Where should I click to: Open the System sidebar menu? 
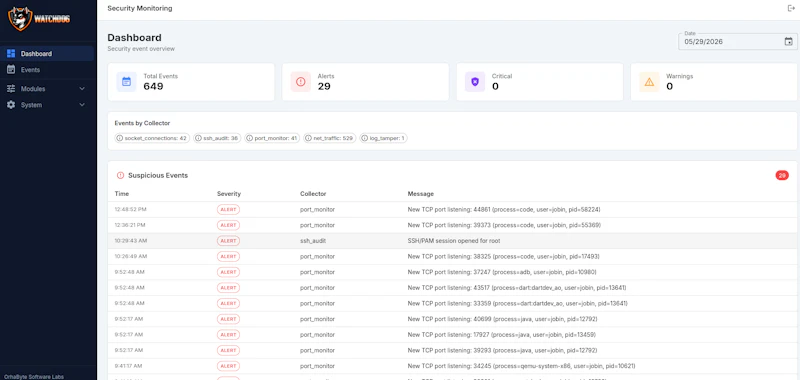tap(47, 105)
